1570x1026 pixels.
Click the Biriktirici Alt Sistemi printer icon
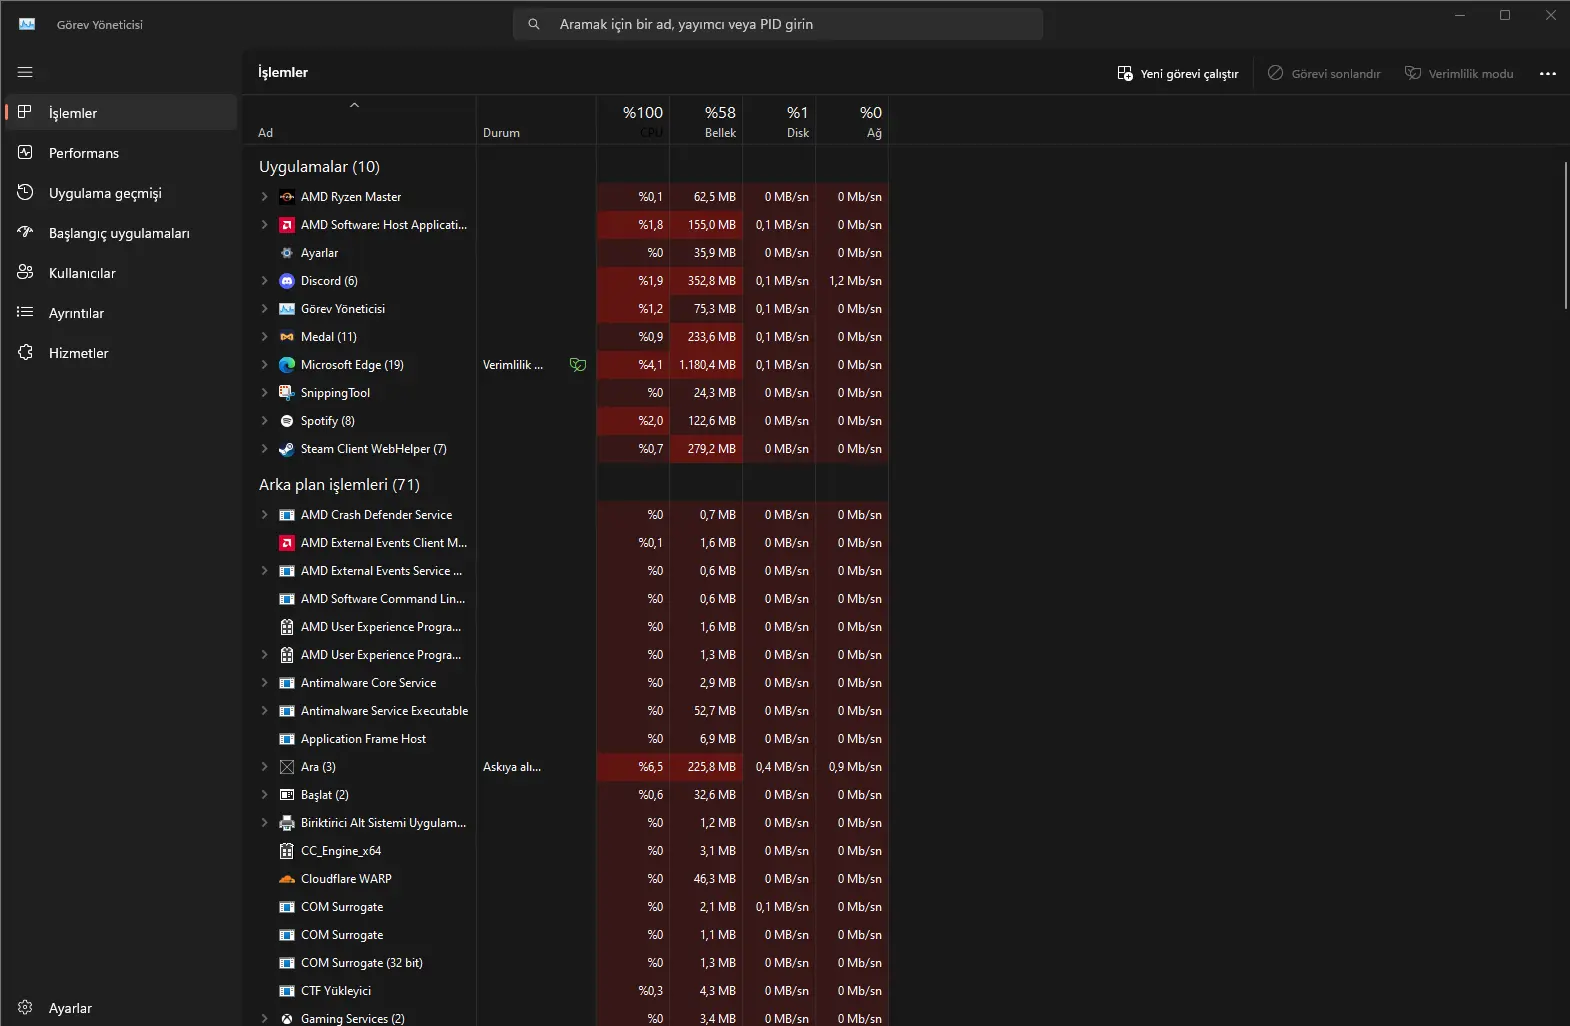(287, 823)
